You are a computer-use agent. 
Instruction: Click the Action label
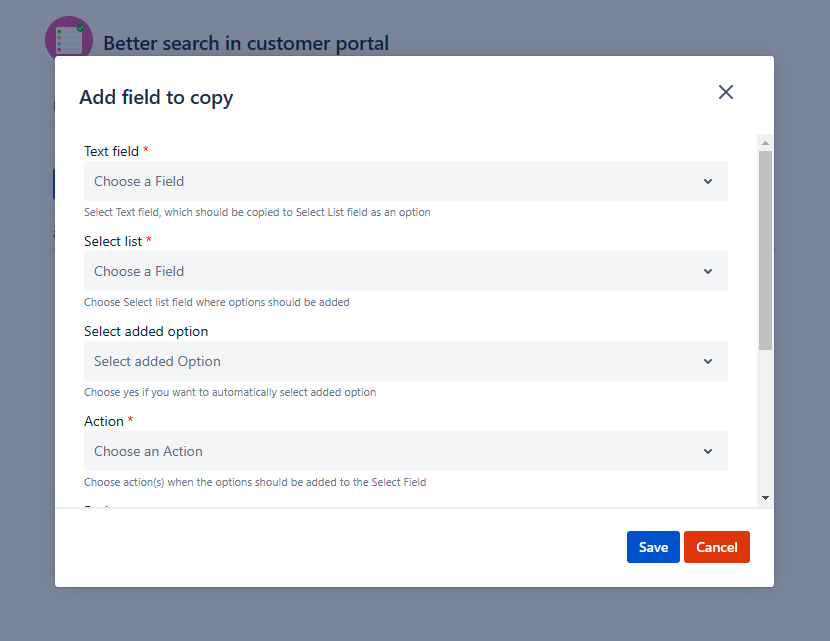coord(104,421)
